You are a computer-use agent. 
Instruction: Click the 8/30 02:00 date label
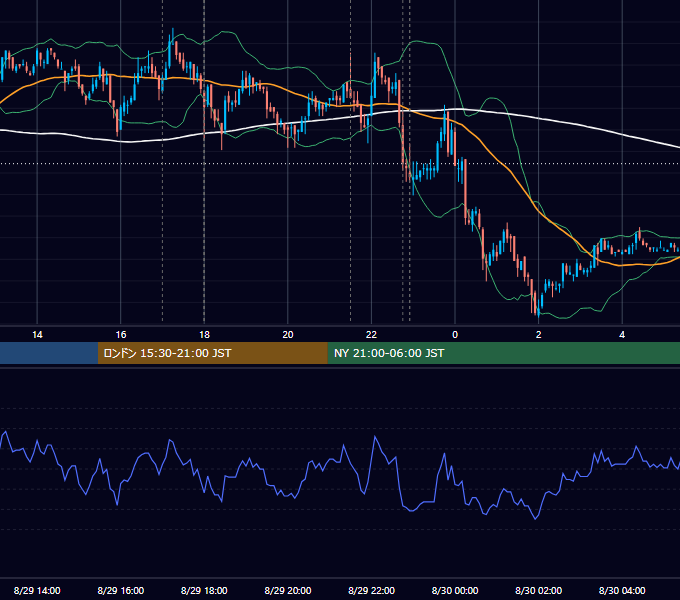coord(539,590)
